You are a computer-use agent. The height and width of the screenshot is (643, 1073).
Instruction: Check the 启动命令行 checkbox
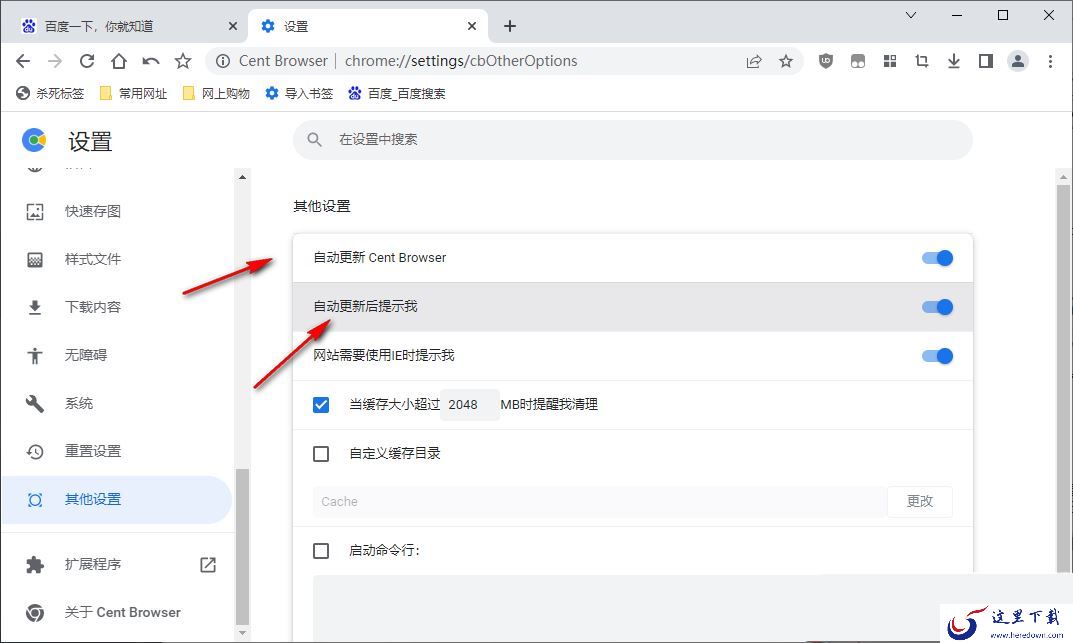(321, 551)
